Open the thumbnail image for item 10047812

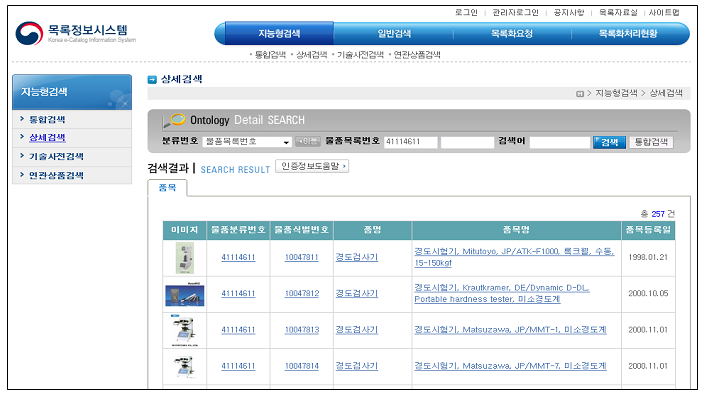coord(185,295)
